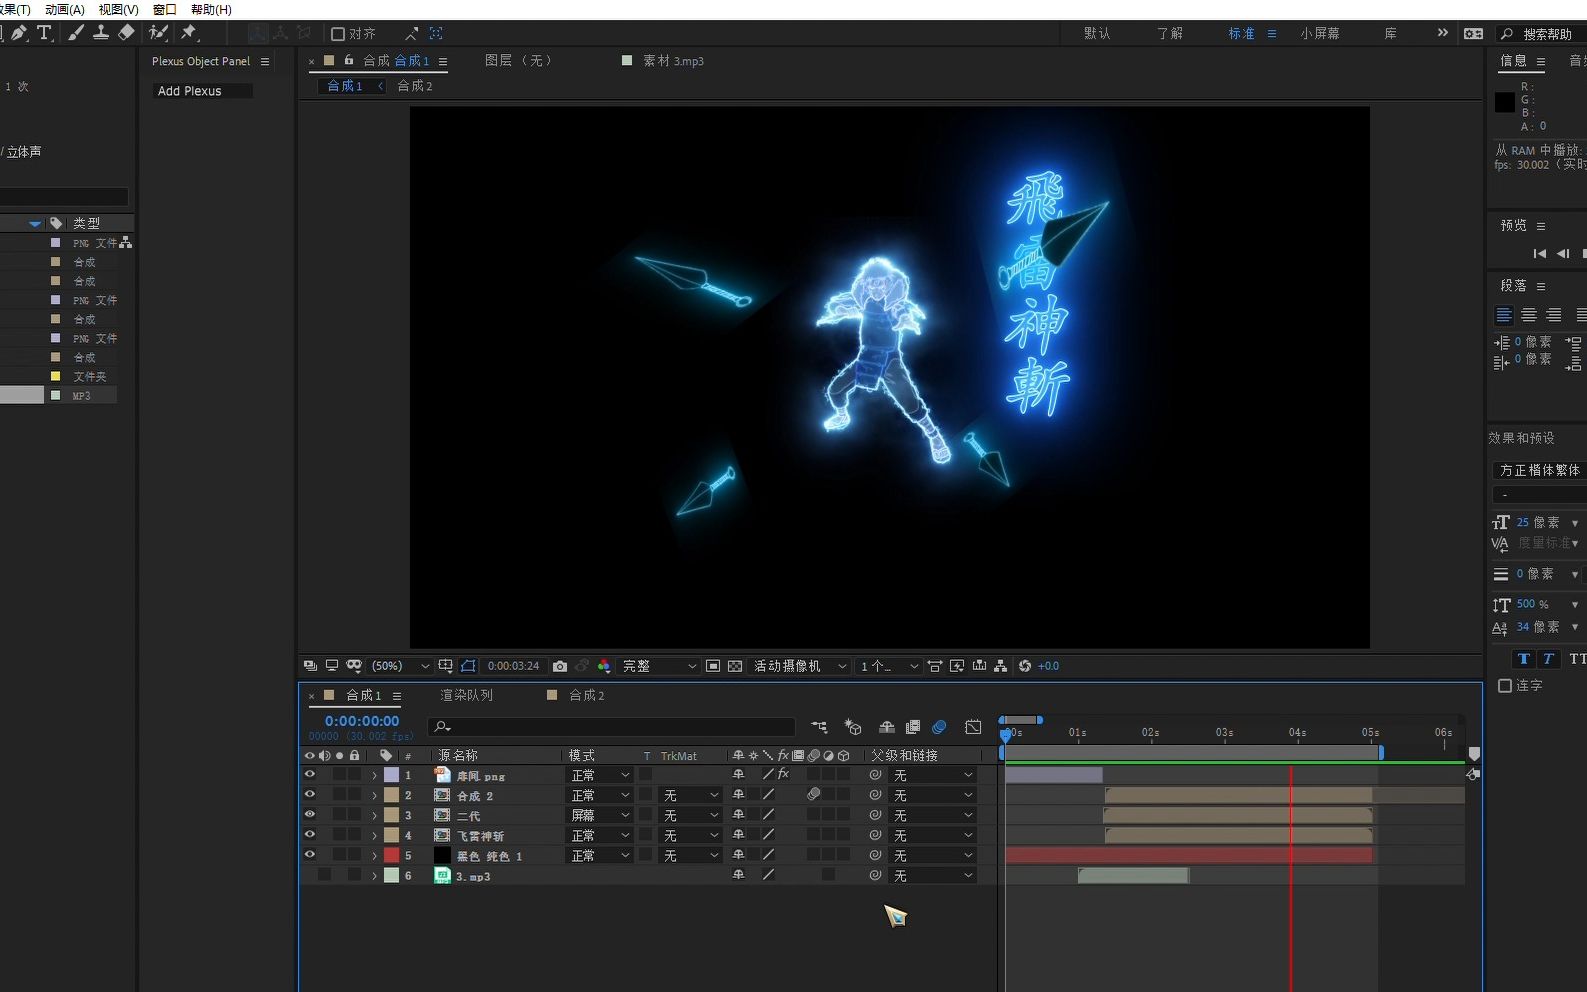Screen dimensions: 1587x992
Task: Click the previous frame preview button
Action: (x=1563, y=254)
